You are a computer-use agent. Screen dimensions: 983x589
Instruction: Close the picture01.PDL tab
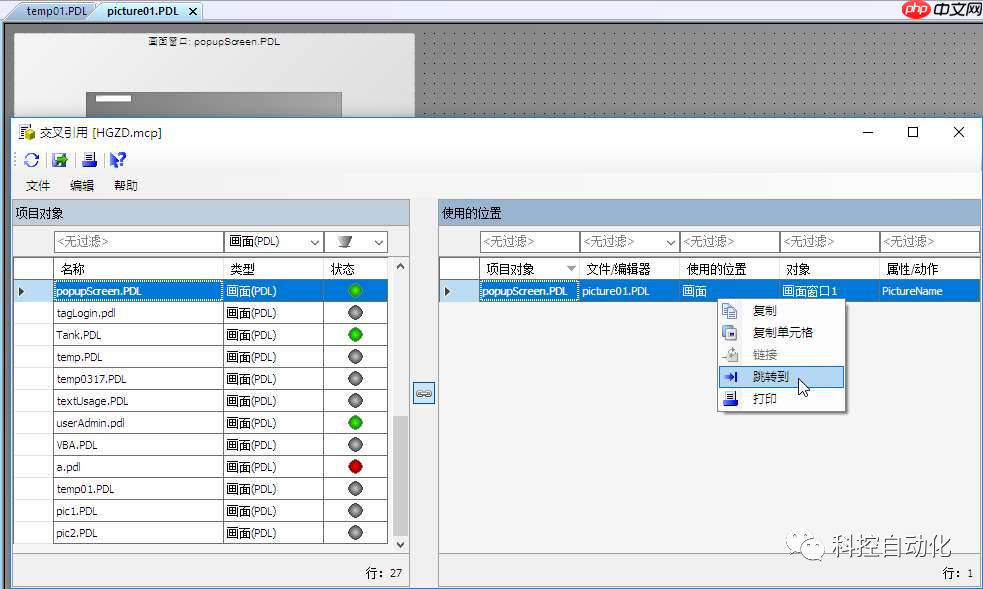(193, 11)
